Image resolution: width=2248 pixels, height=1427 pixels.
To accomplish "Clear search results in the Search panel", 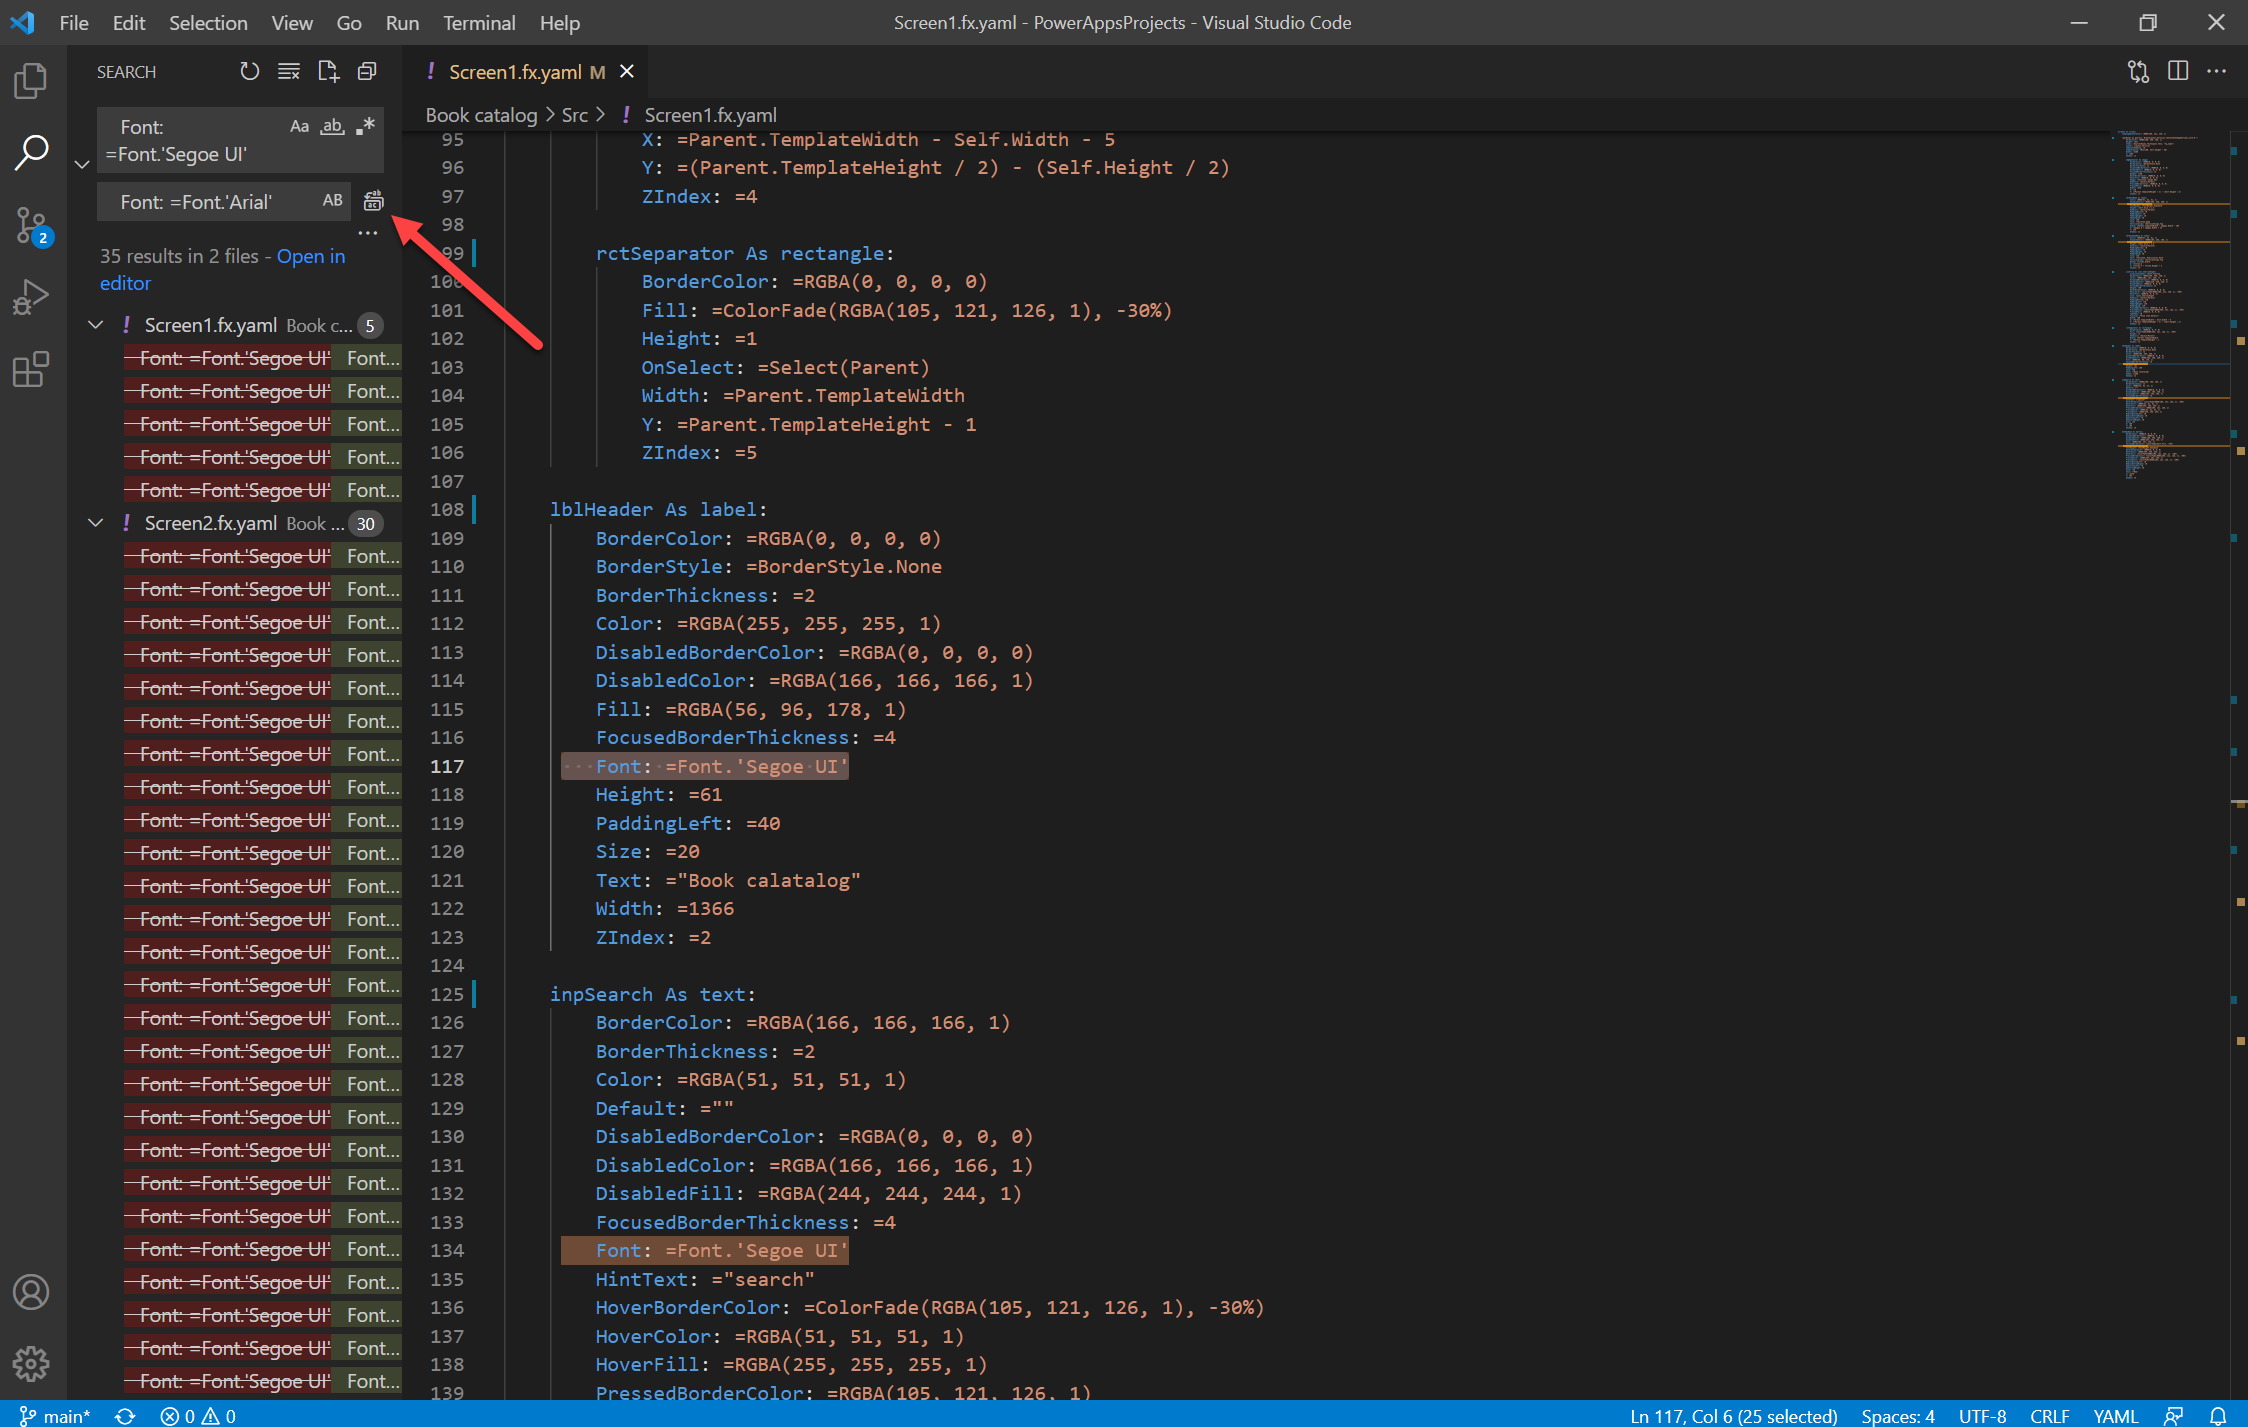I will click(289, 71).
